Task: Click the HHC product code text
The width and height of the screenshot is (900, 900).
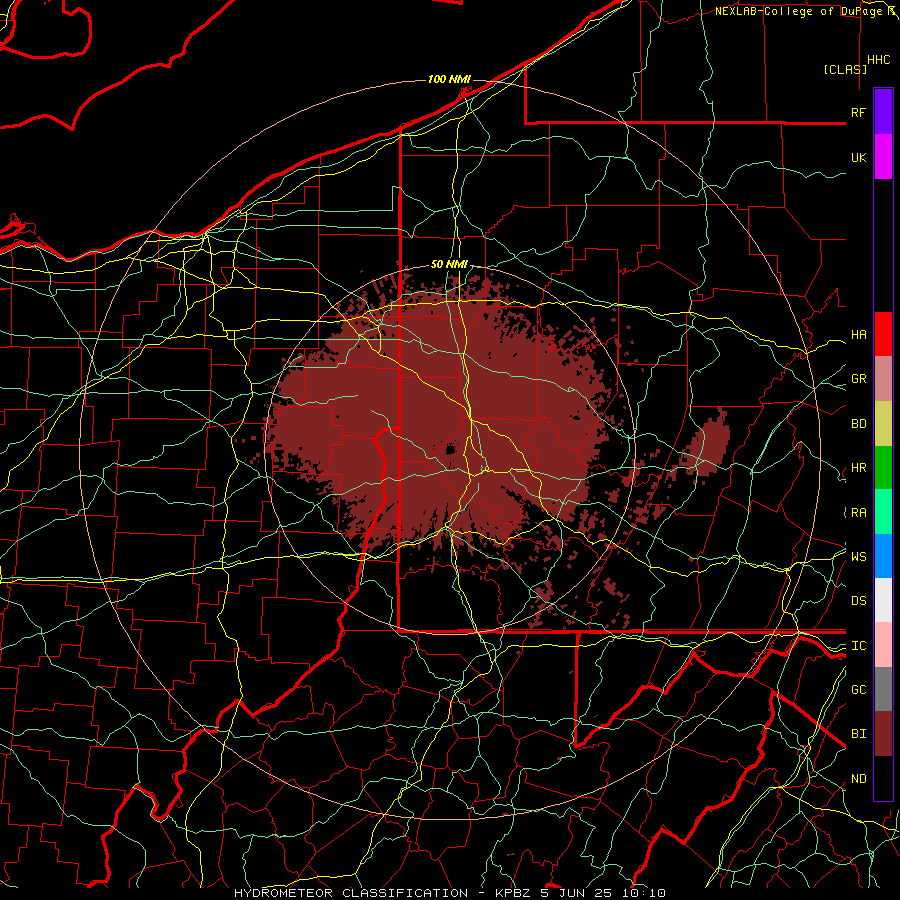Action: [x=878, y=60]
